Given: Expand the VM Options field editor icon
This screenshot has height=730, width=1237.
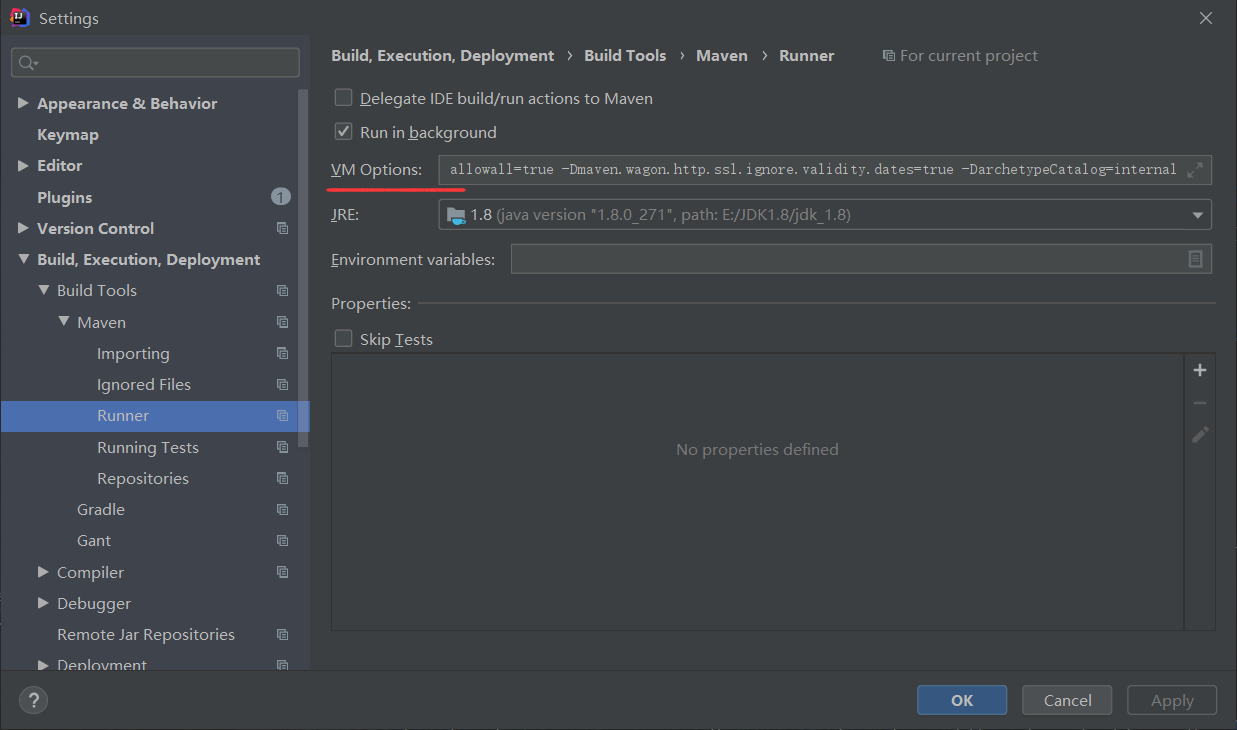Looking at the screenshot, I should point(1194,170).
